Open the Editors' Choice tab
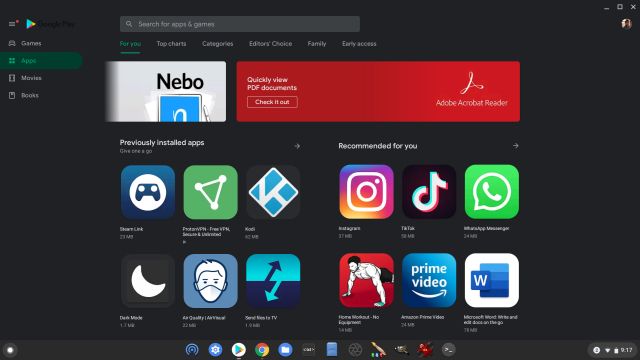 (x=271, y=44)
